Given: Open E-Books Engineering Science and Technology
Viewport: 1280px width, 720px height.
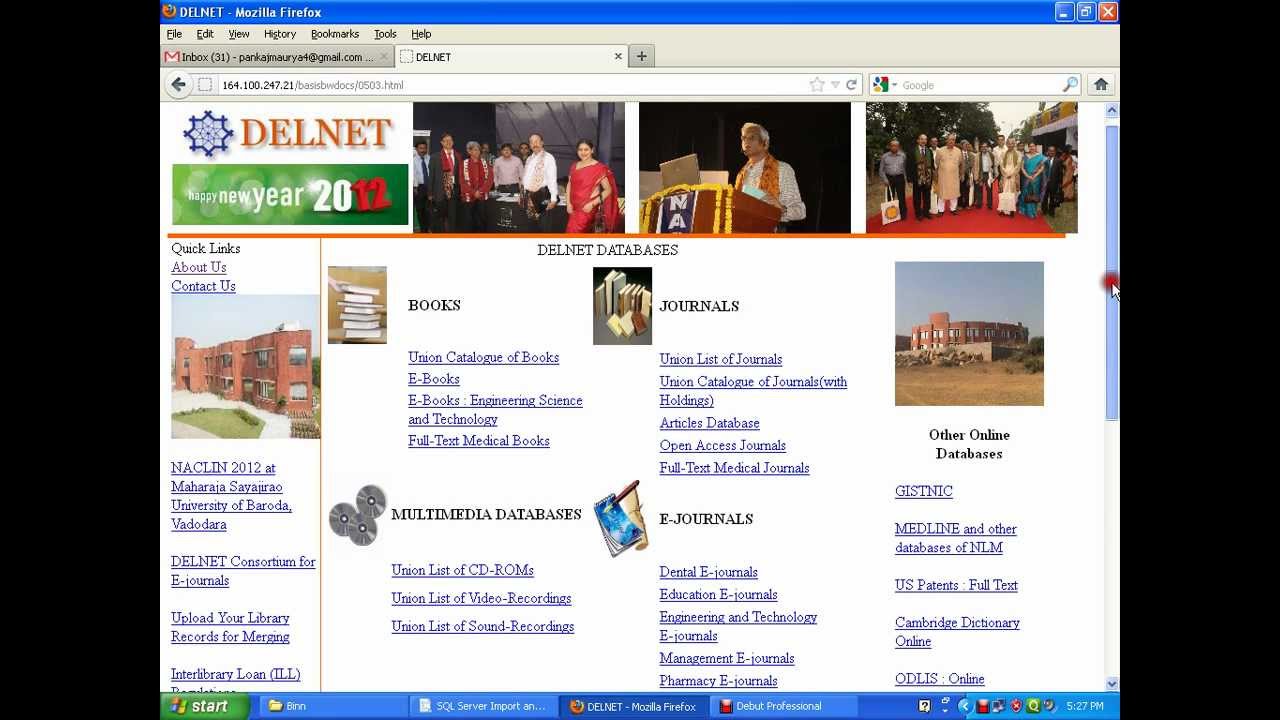Looking at the screenshot, I should tap(495, 410).
